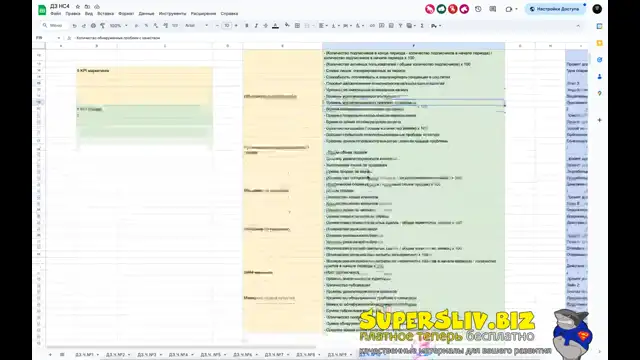Open the Вид menu
Image resolution: width=640 pixels, height=360 pixels.
tap(89, 13)
